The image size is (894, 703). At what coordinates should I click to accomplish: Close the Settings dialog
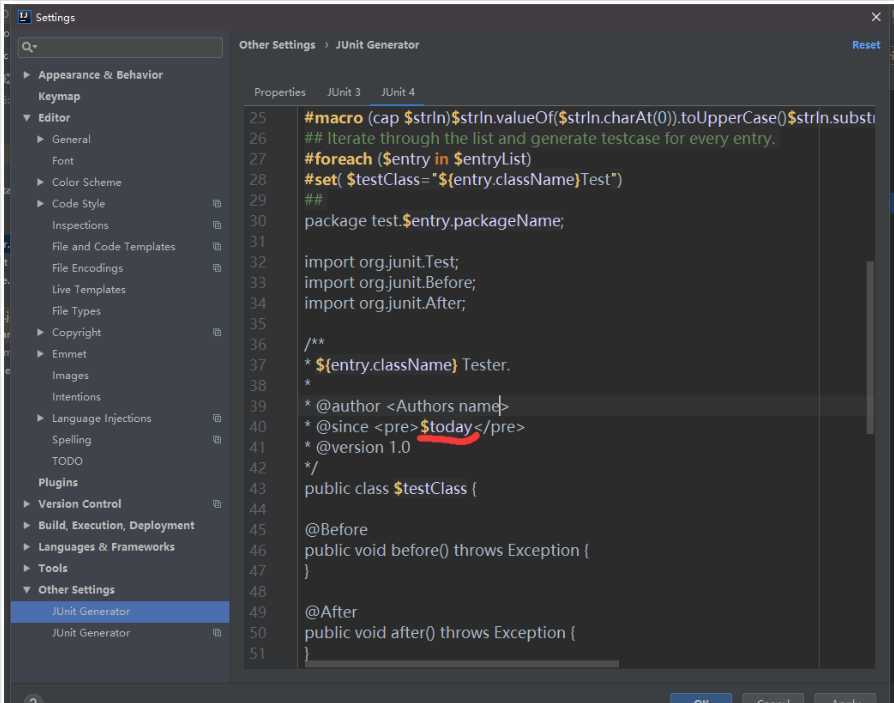pyautogui.click(x=876, y=17)
